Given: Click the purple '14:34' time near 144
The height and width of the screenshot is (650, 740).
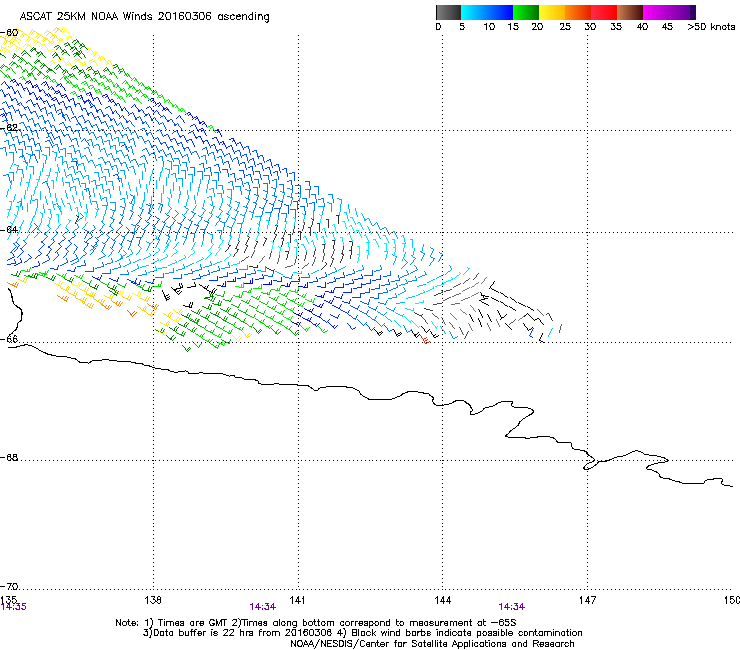Looking at the screenshot, I should (512, 607).
